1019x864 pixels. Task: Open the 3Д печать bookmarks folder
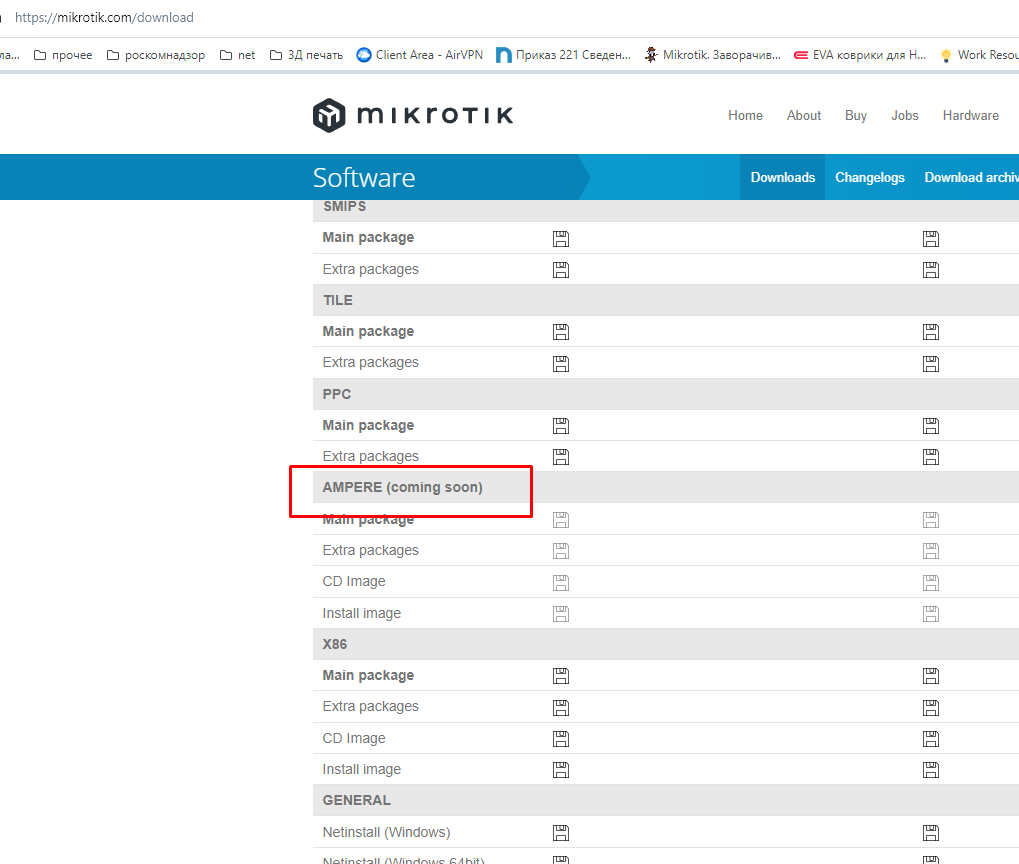306,55
